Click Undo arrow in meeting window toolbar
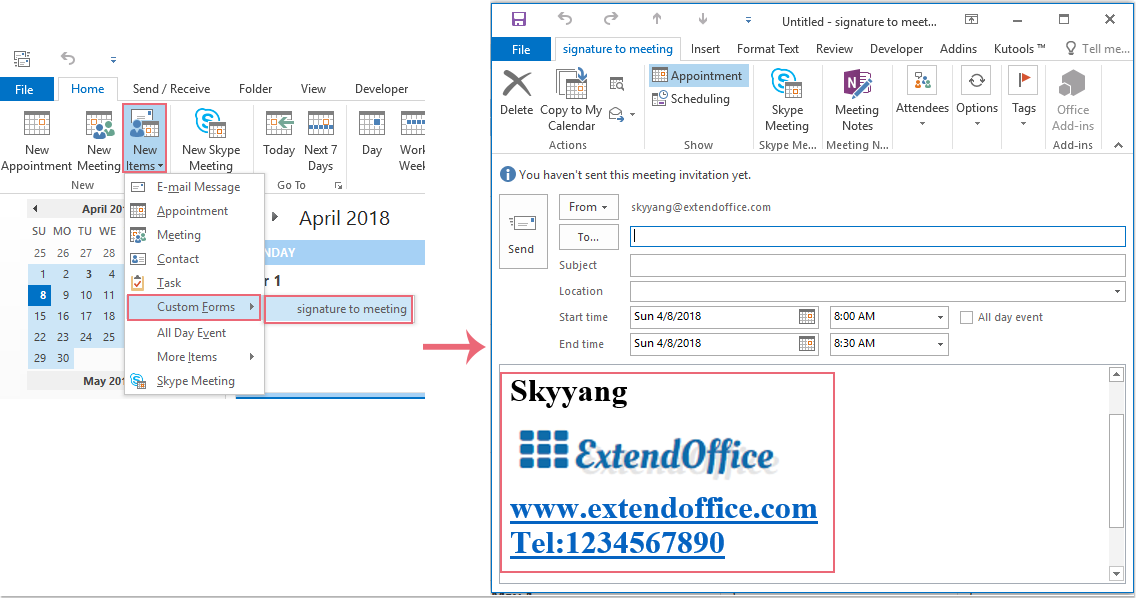Screen dimensions: 1136x598 [565, 20]
